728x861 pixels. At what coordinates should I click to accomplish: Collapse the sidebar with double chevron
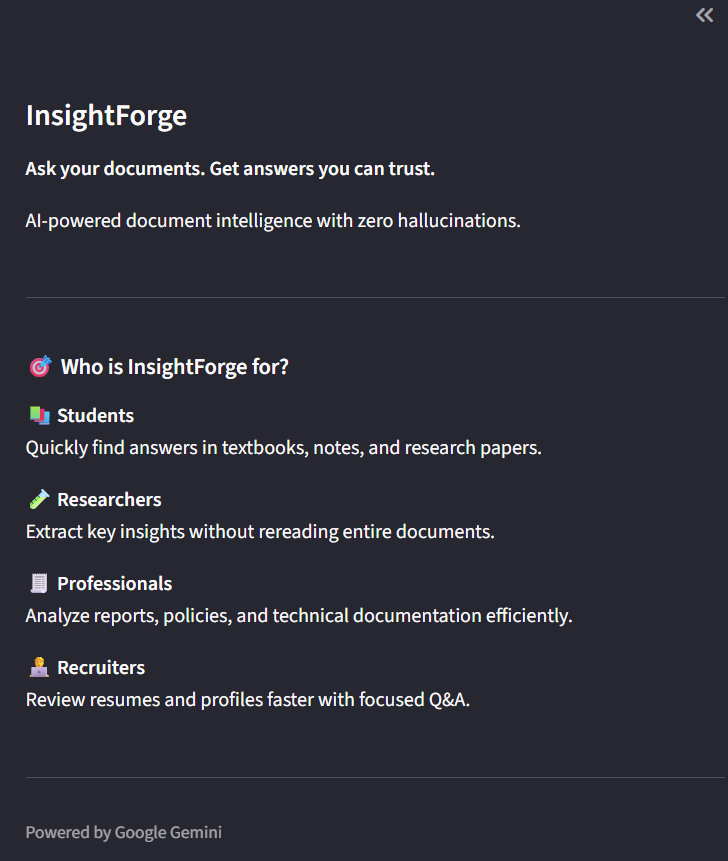(704, 15)
